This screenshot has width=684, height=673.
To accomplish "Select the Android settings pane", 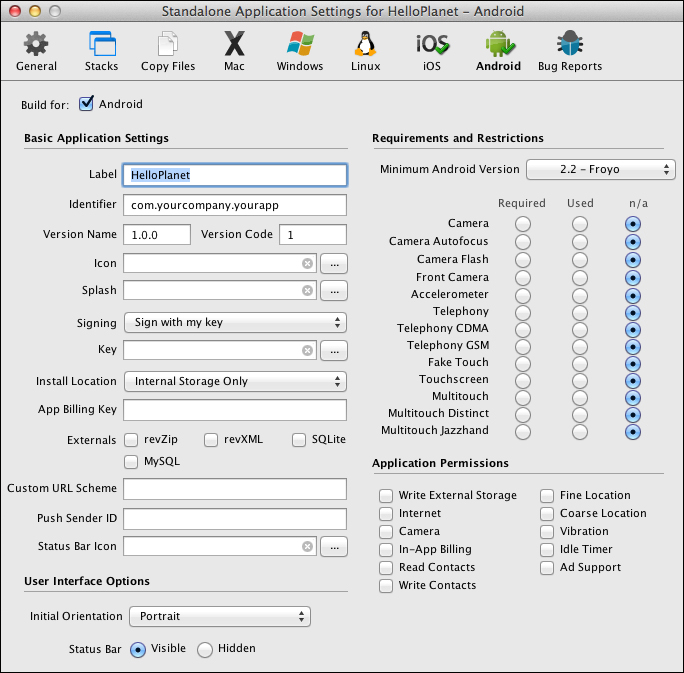I will pos(498,51).
